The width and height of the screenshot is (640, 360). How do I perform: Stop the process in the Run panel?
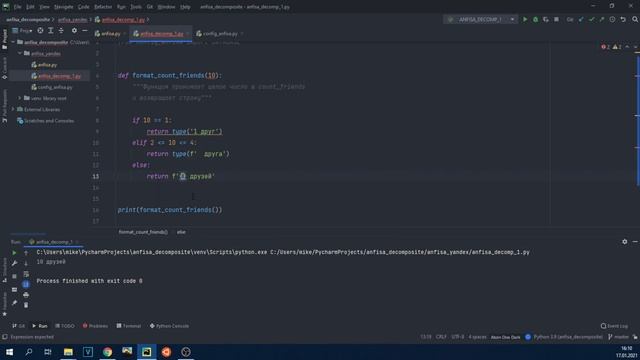coord(14,276)
